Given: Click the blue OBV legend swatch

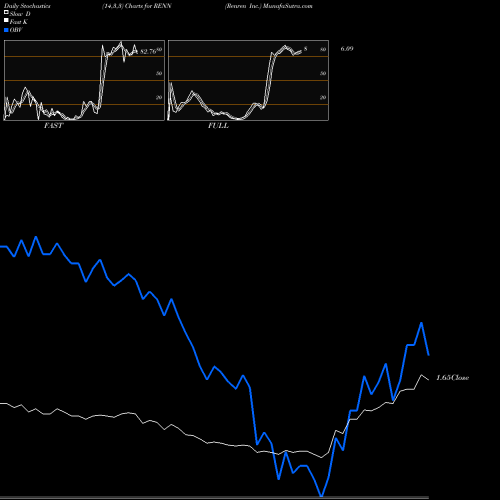Looking at the screenshot, I should coord(6,30).
